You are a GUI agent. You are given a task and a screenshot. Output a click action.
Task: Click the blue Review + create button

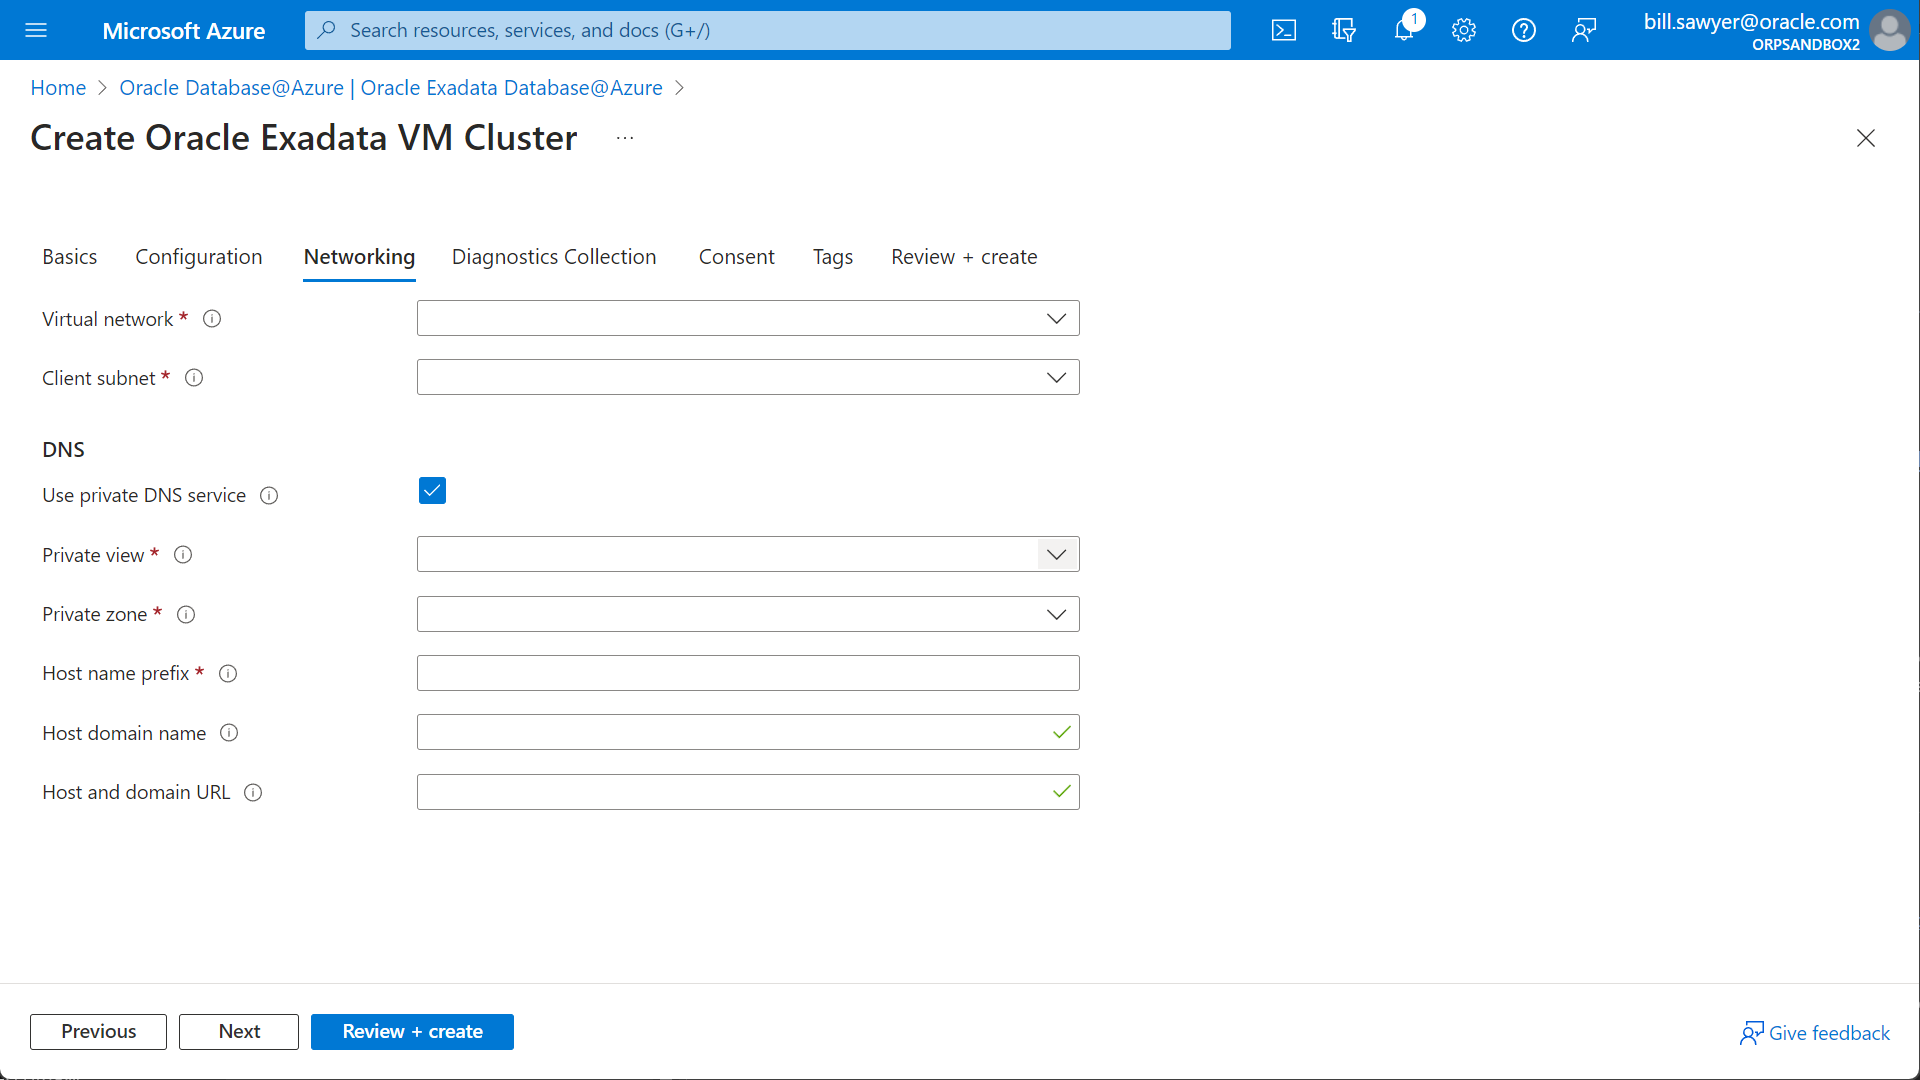[x=412, y=1031]
